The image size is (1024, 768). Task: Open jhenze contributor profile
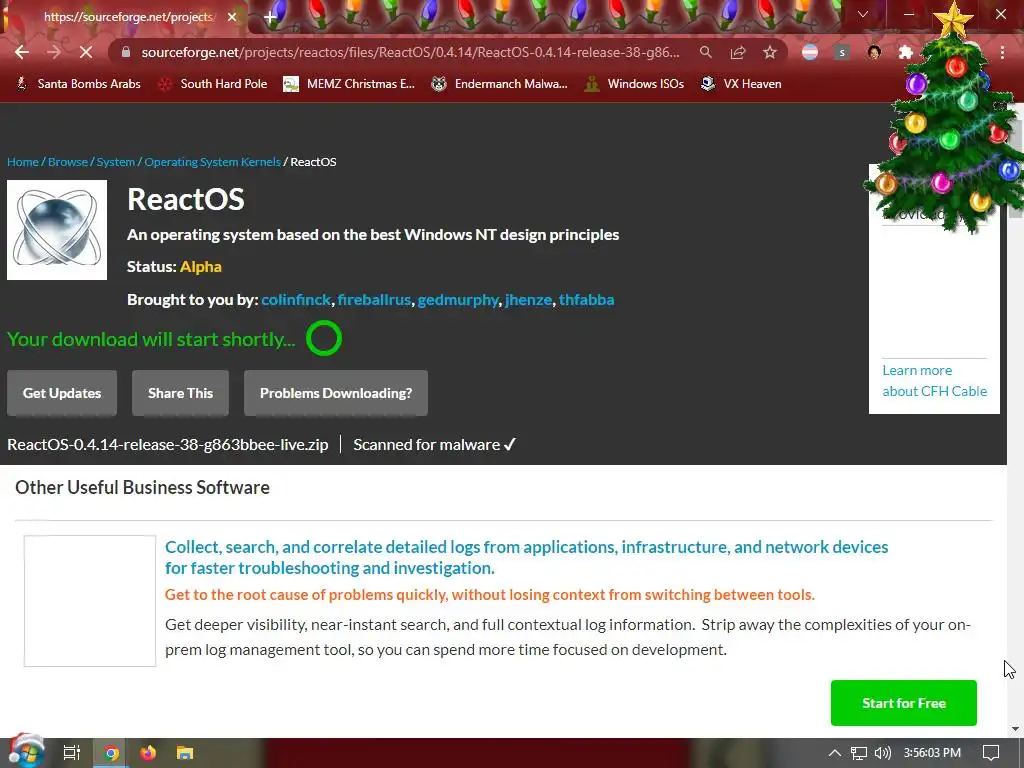coord(528,300)
